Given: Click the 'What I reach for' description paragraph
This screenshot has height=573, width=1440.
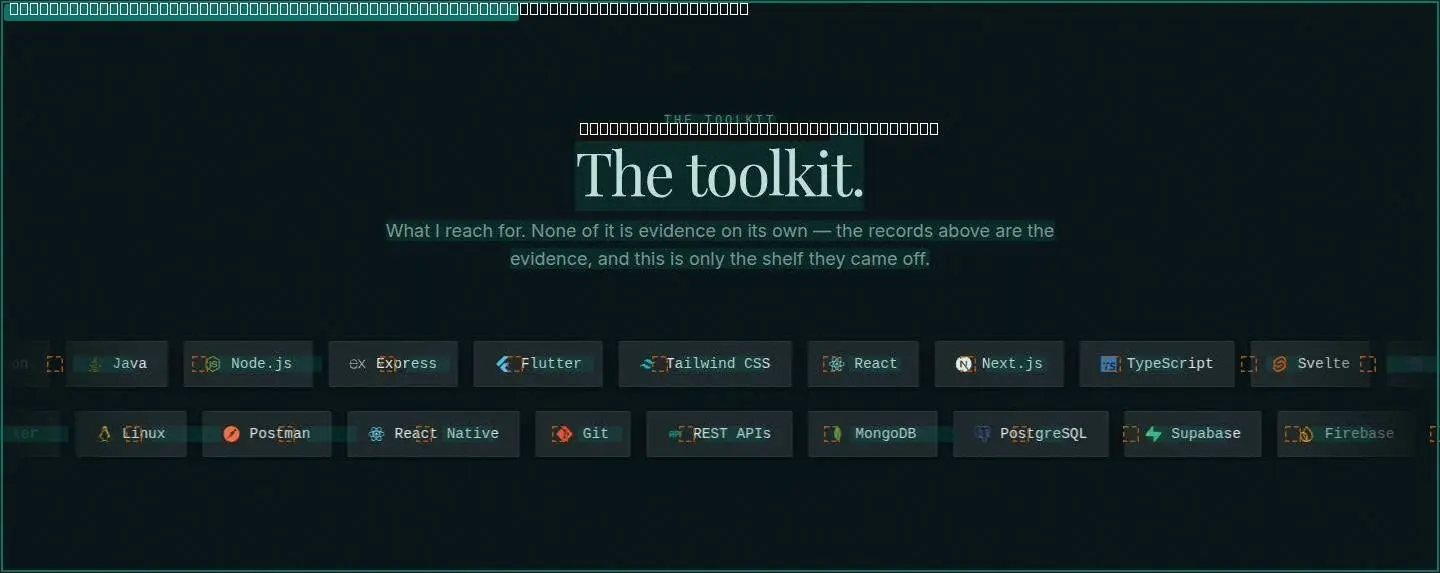Looking at the screenshot, I should coord(720,245).
